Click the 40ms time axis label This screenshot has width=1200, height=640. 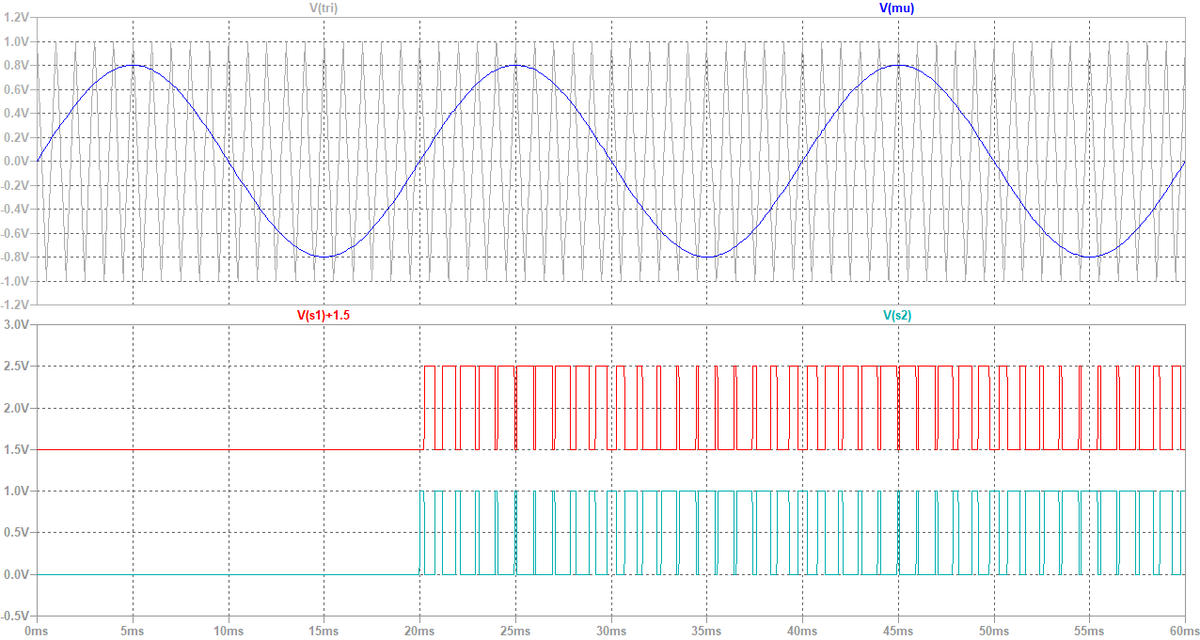802,632
